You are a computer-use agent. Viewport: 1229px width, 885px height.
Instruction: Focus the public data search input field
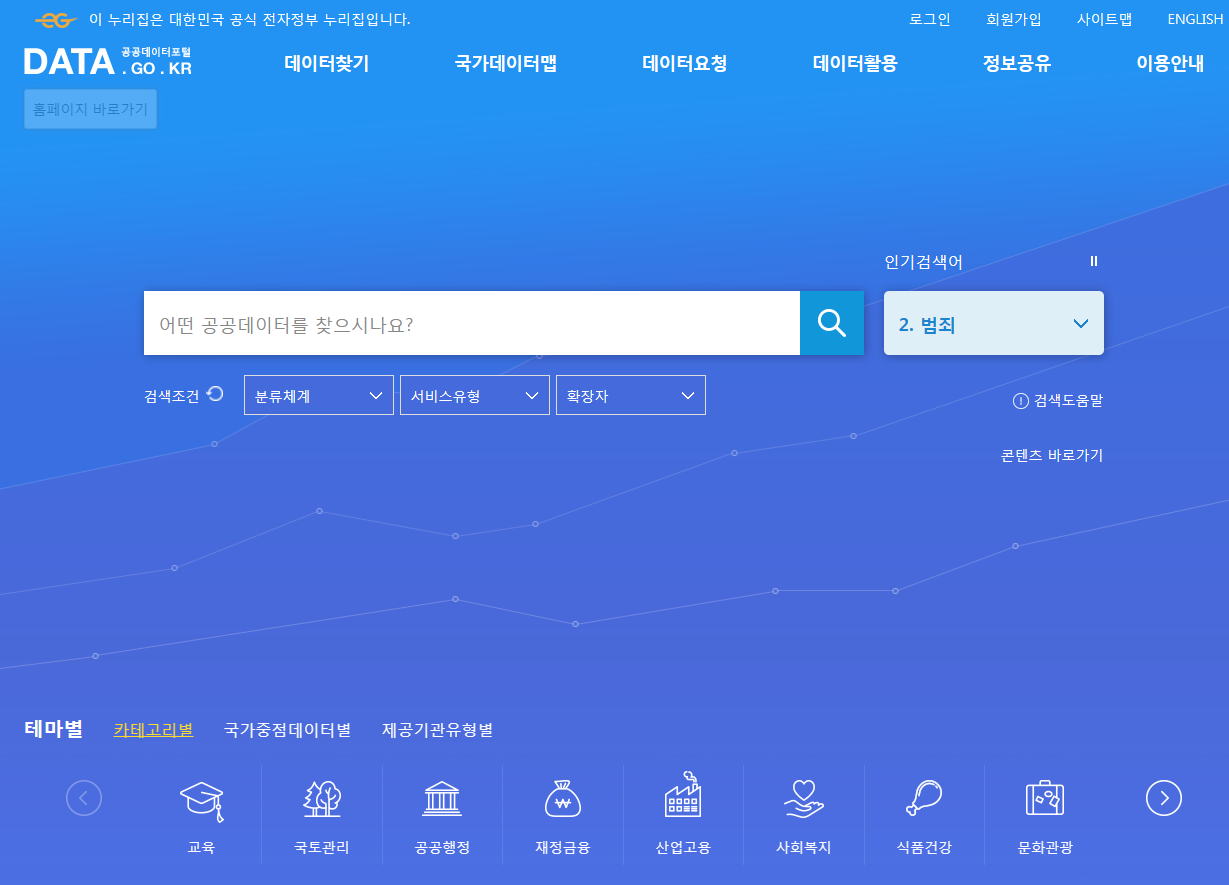(472, 323)
